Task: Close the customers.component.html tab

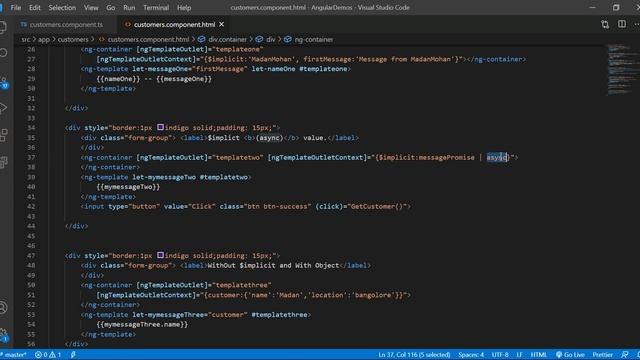Action: pos(222,24)
